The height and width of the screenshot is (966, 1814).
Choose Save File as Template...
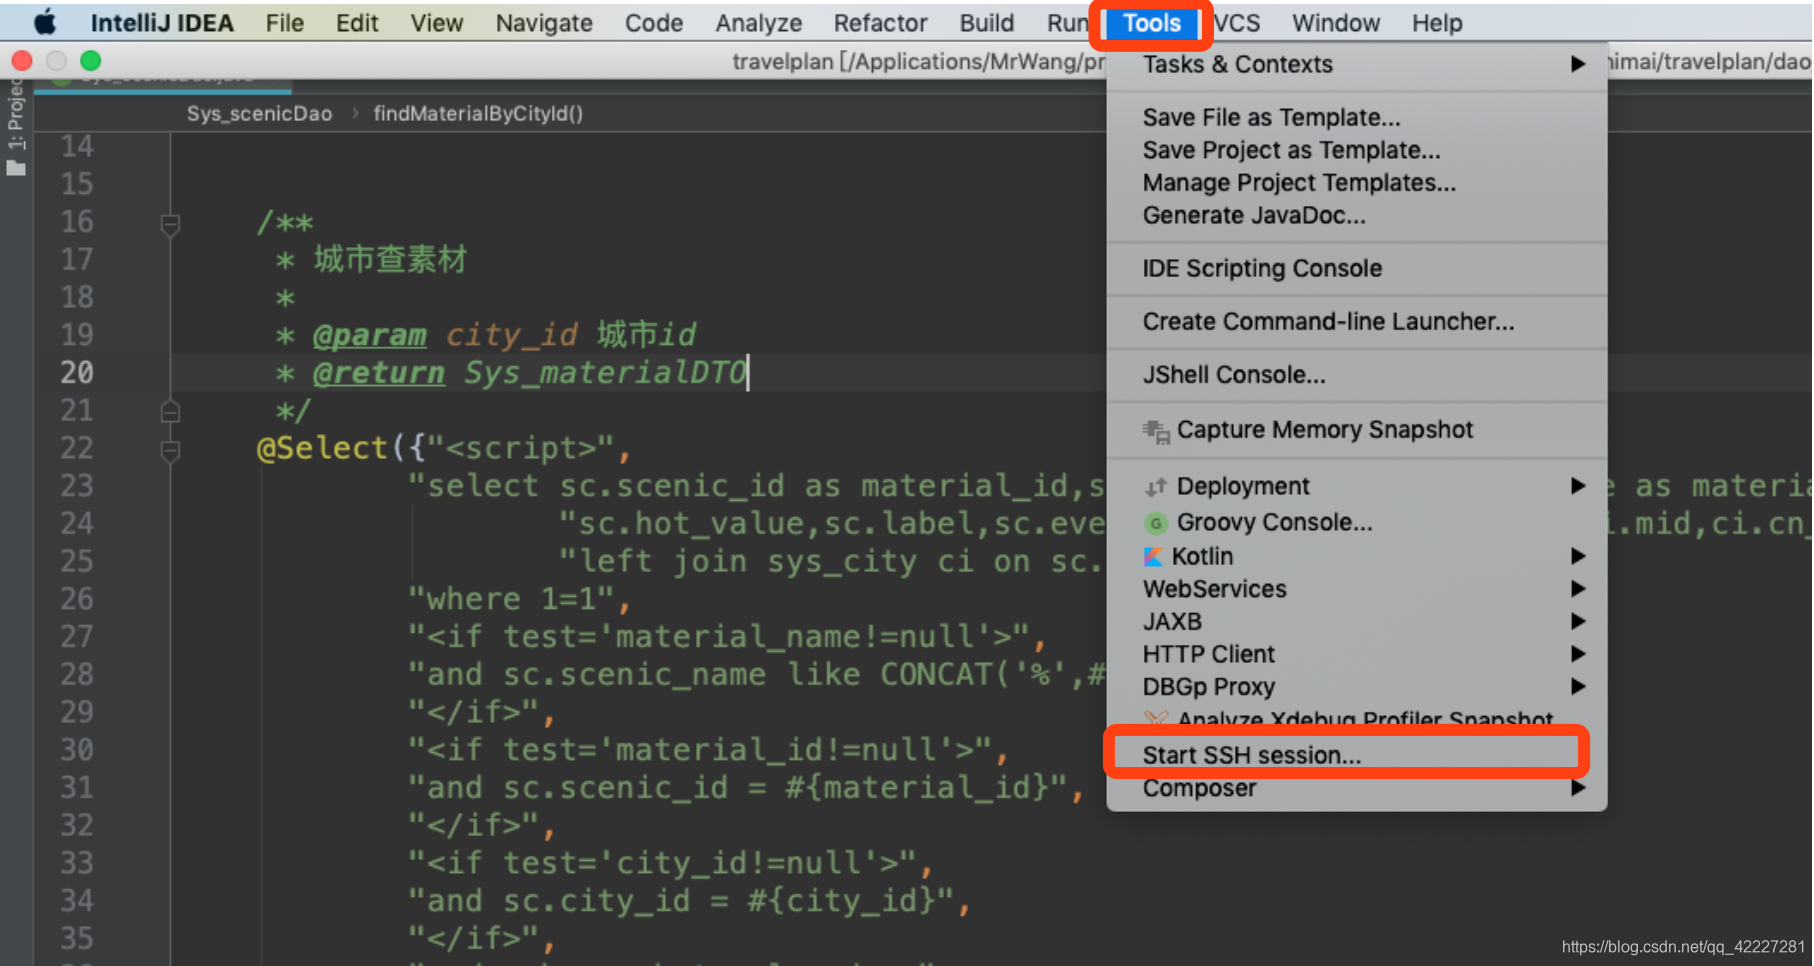click(x=1357, y=117)
